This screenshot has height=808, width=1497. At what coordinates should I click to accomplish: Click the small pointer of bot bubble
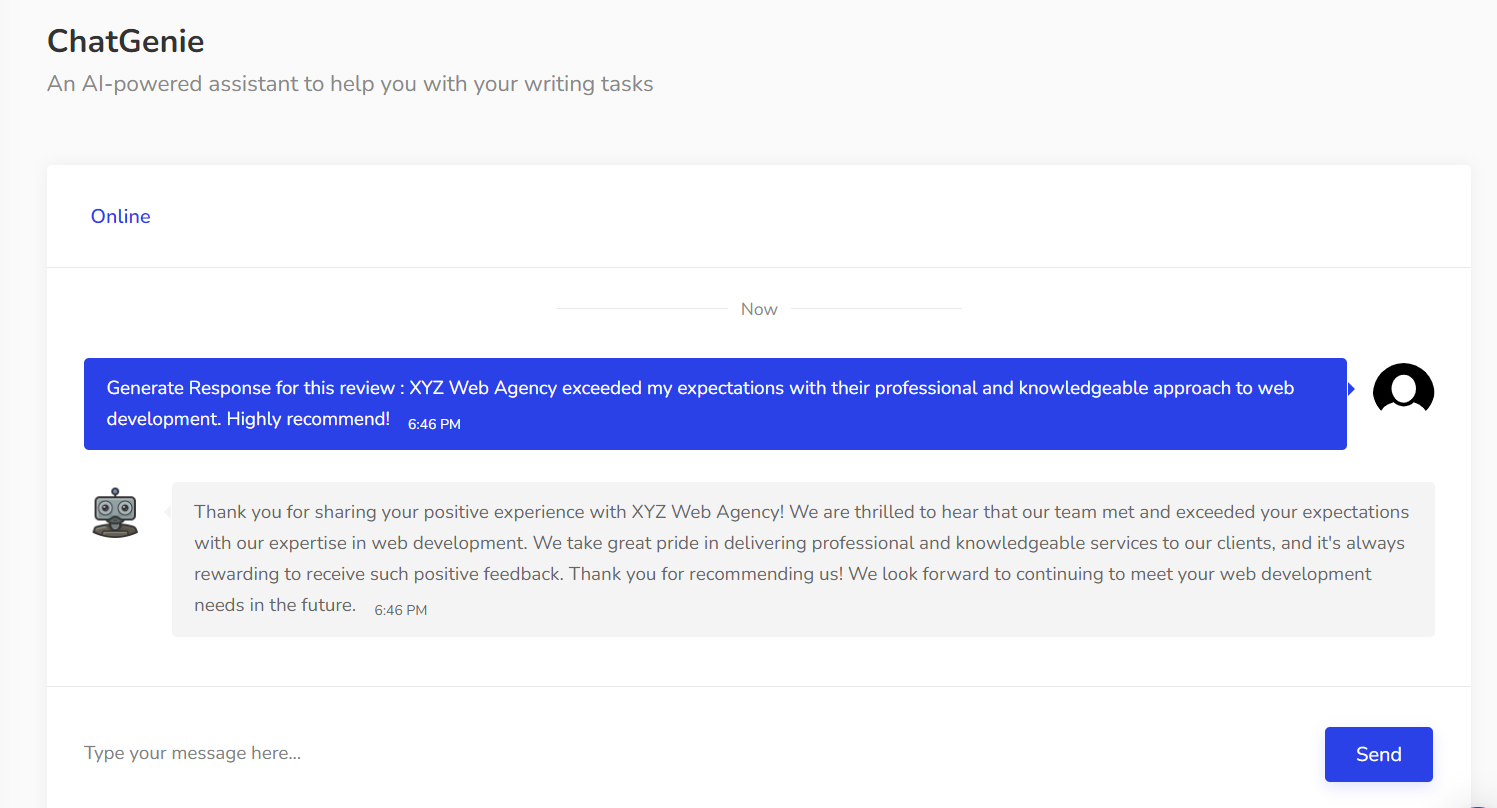168,512
